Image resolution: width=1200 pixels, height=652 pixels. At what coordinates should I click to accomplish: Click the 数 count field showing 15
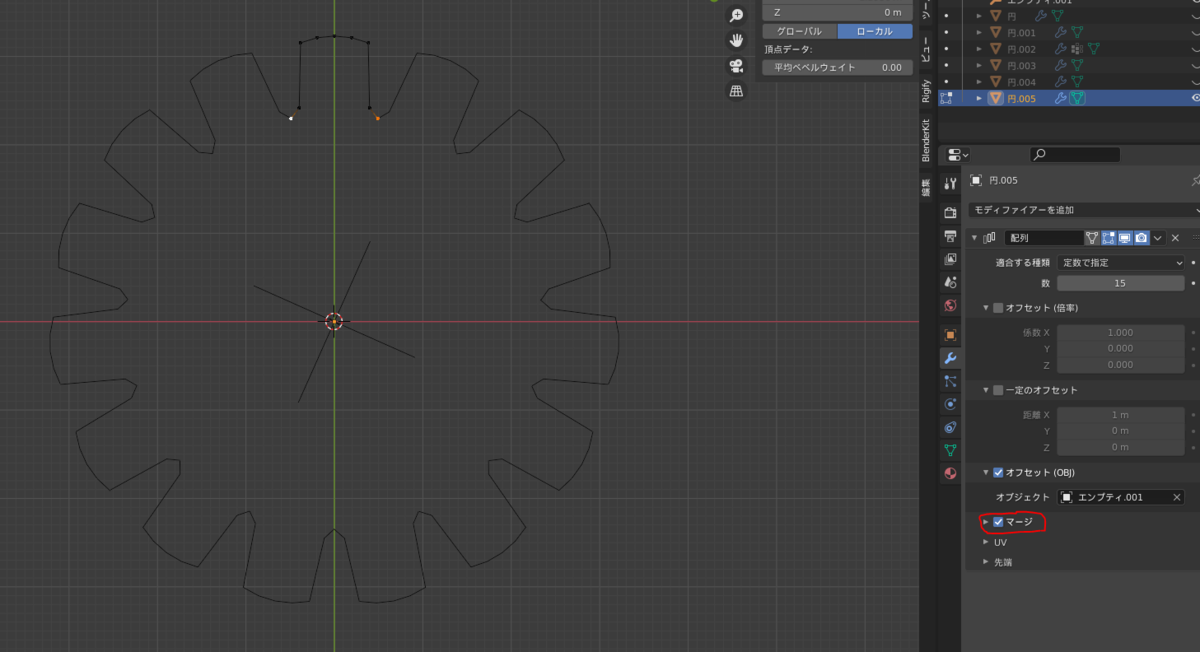pyautogui.click(x=1121, y=283)
